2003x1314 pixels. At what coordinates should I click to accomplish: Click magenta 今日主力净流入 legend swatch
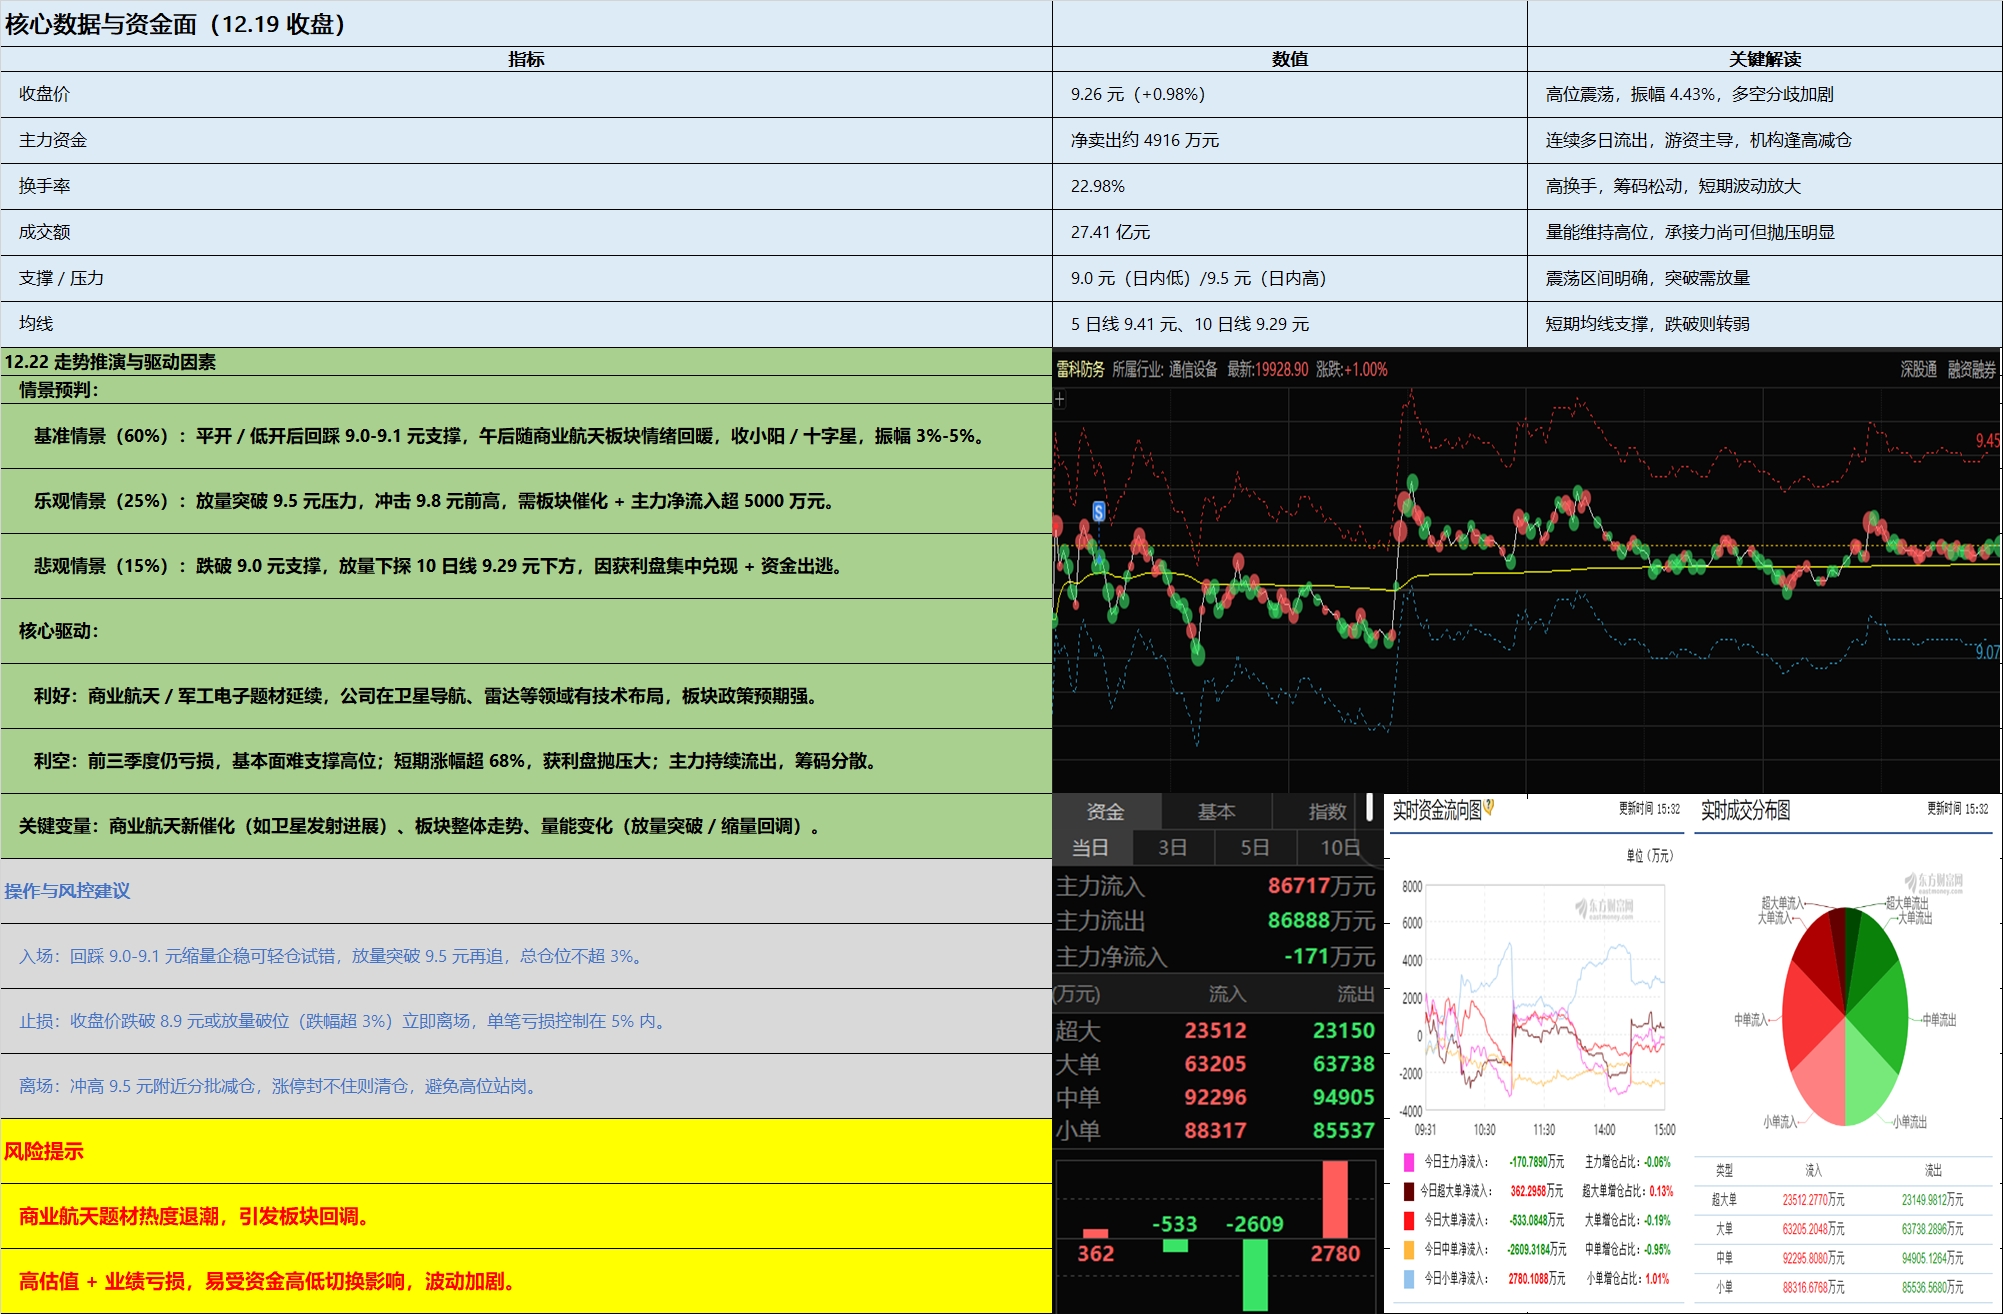(1409, 1162)
